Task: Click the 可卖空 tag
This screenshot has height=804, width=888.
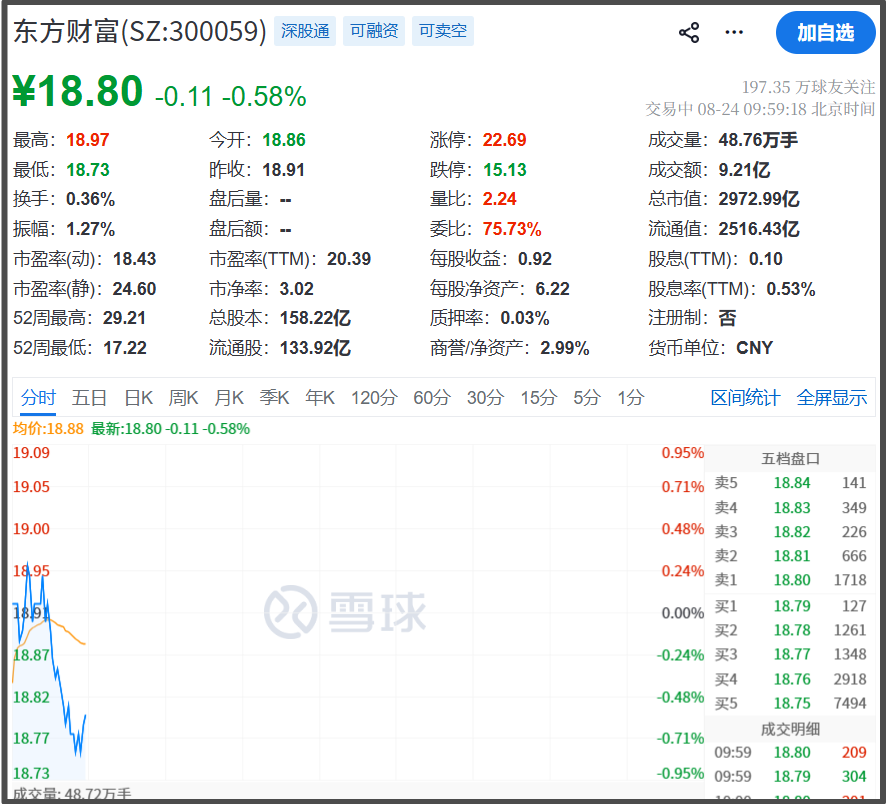Action: click(443, 31)
